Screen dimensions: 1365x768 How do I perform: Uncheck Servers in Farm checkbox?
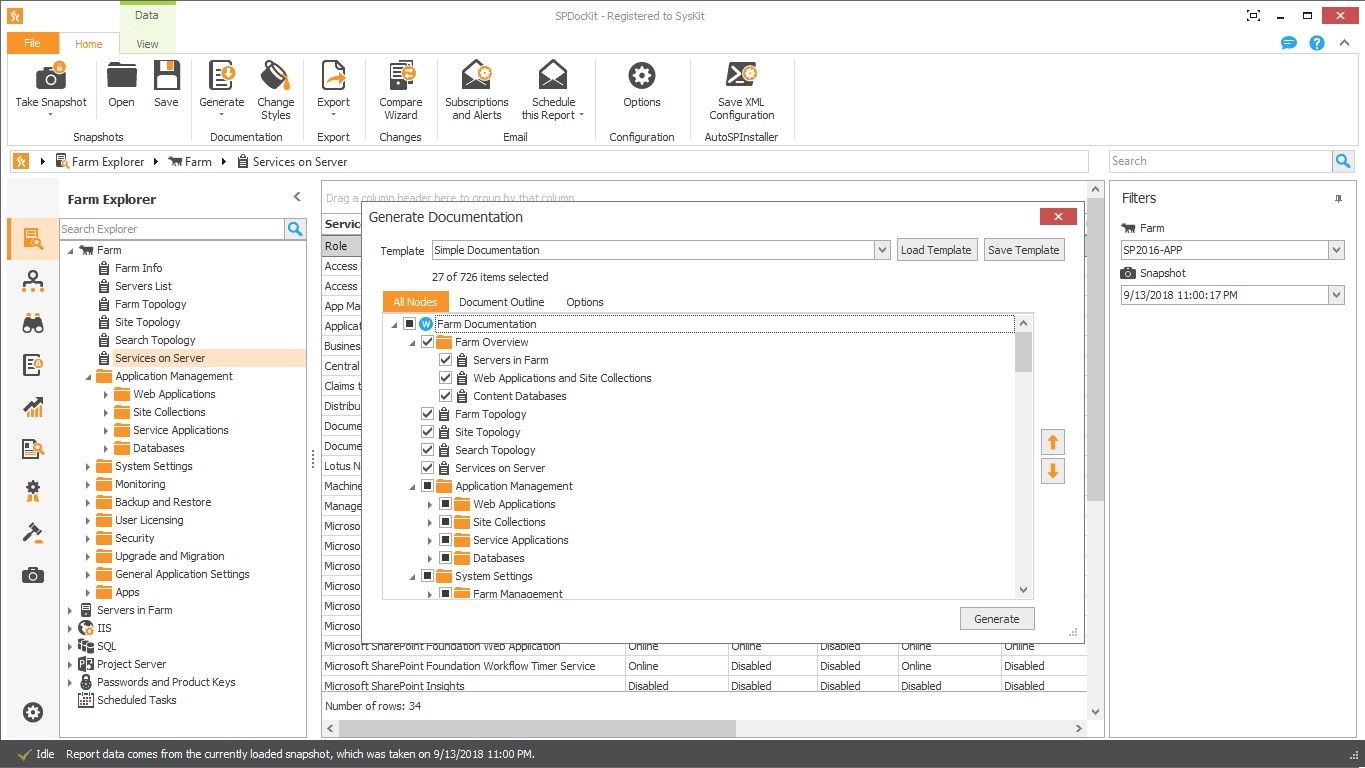[445, 359]
